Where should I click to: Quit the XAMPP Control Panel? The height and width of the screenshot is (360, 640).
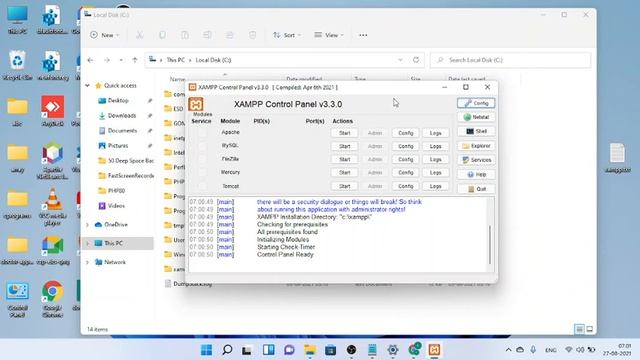click(476, 189)
